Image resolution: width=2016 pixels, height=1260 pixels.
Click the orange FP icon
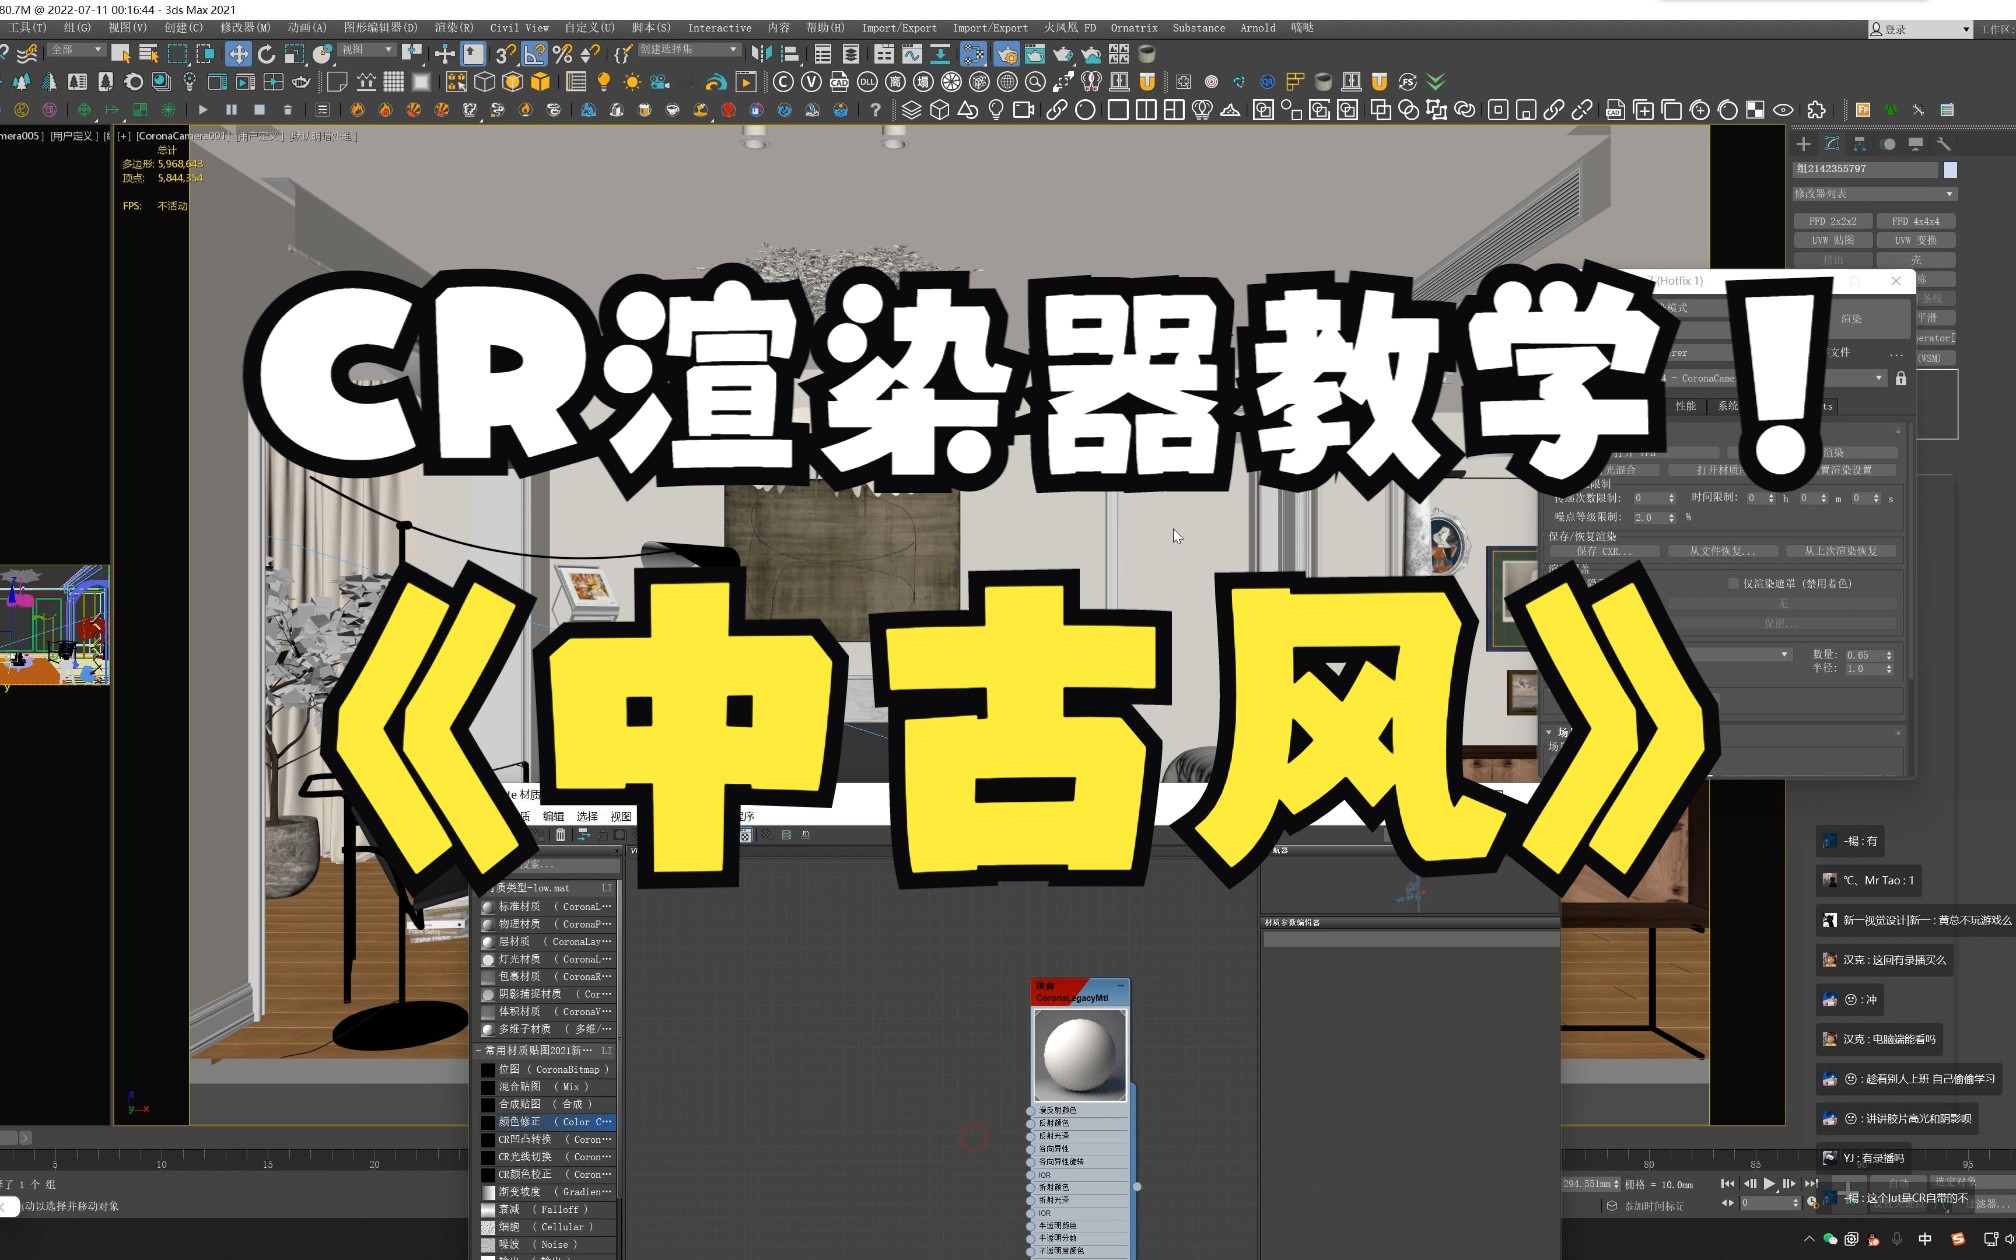[x=1862, y=110]
